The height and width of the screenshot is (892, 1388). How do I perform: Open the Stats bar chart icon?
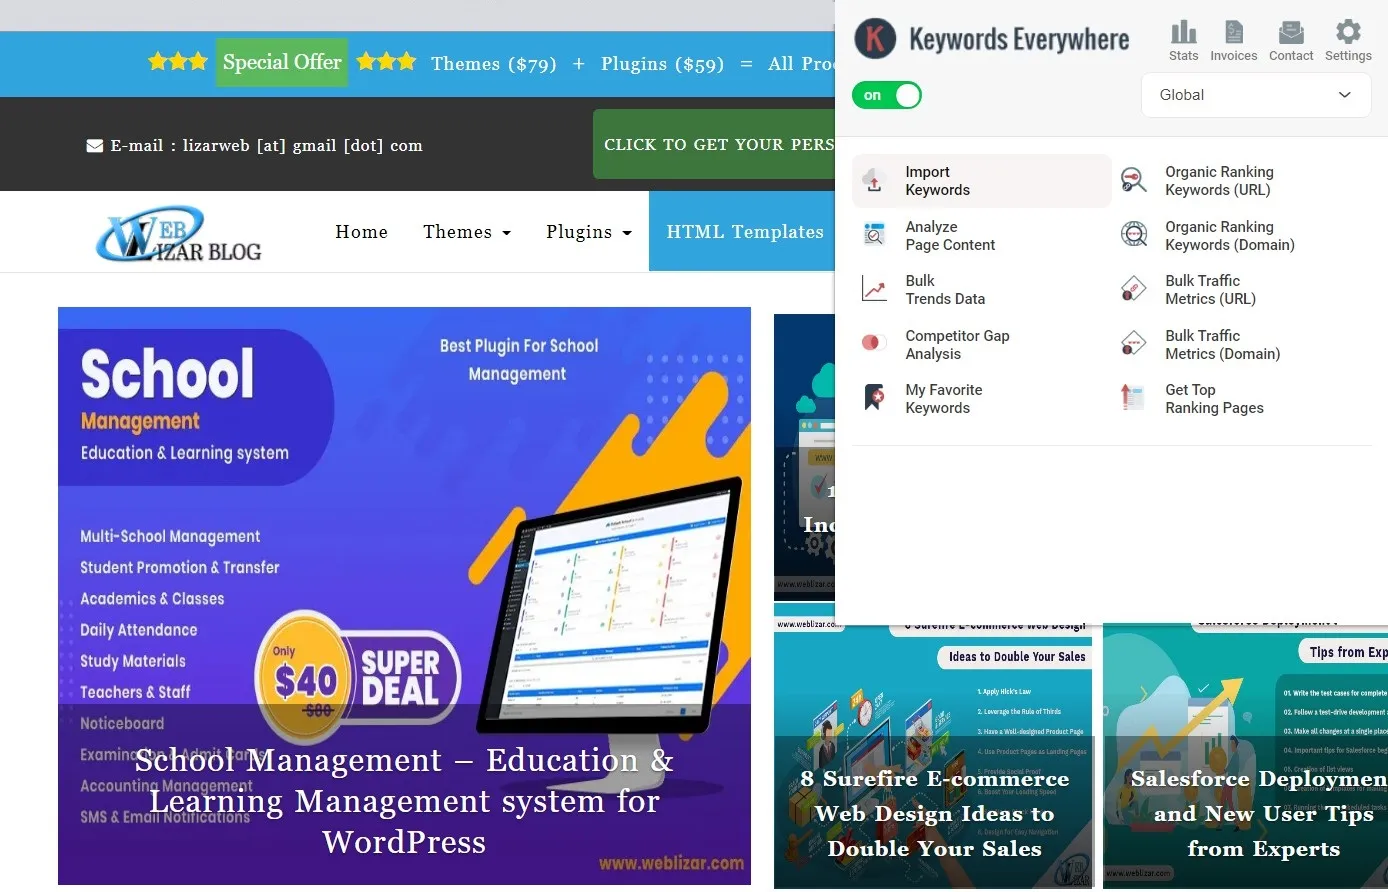click(1183, 32)
